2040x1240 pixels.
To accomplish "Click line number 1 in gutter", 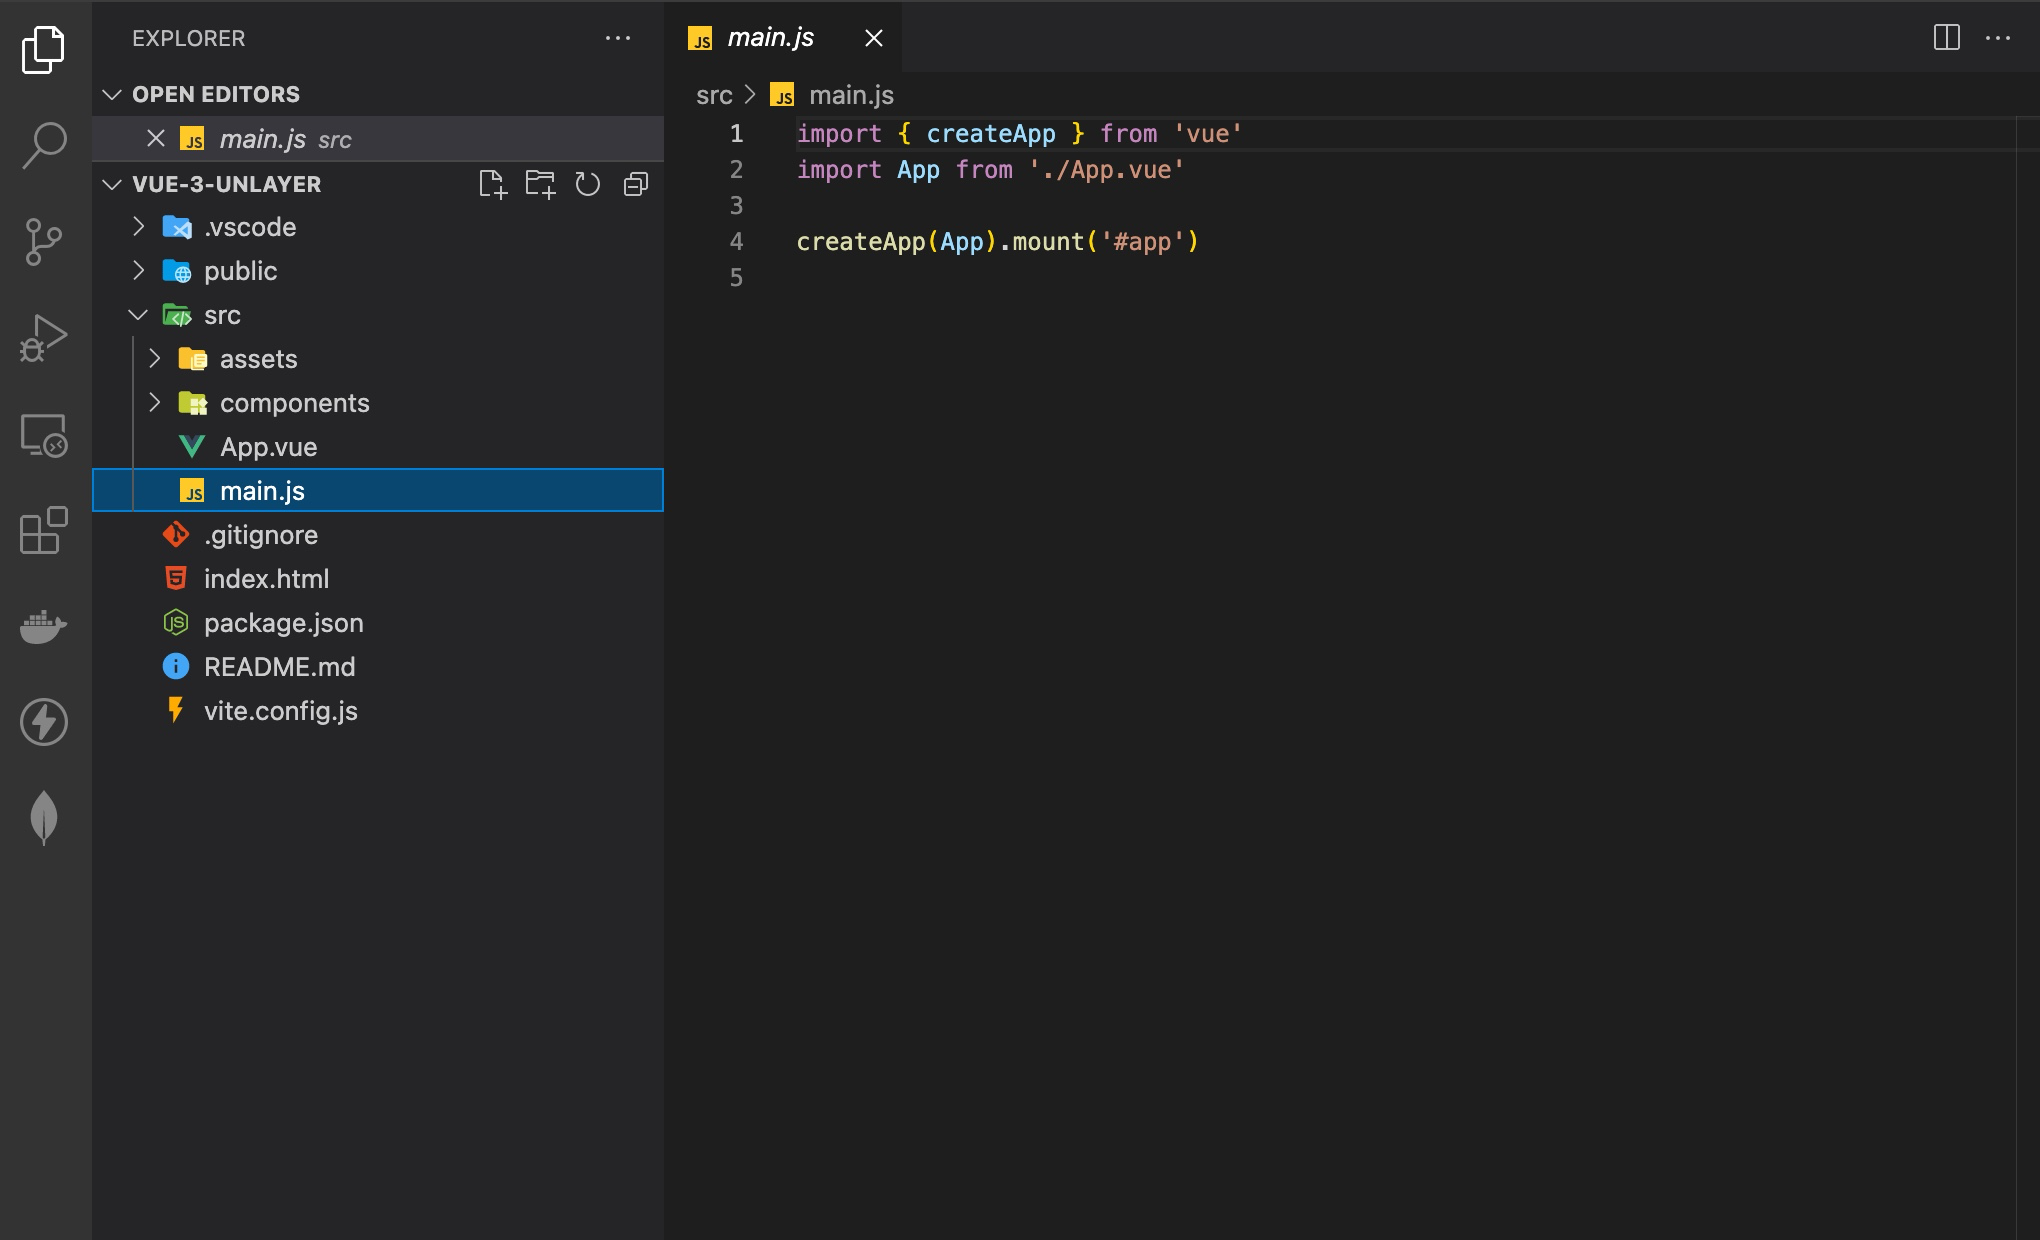I will pyautogui.click(x=736, y=133).
